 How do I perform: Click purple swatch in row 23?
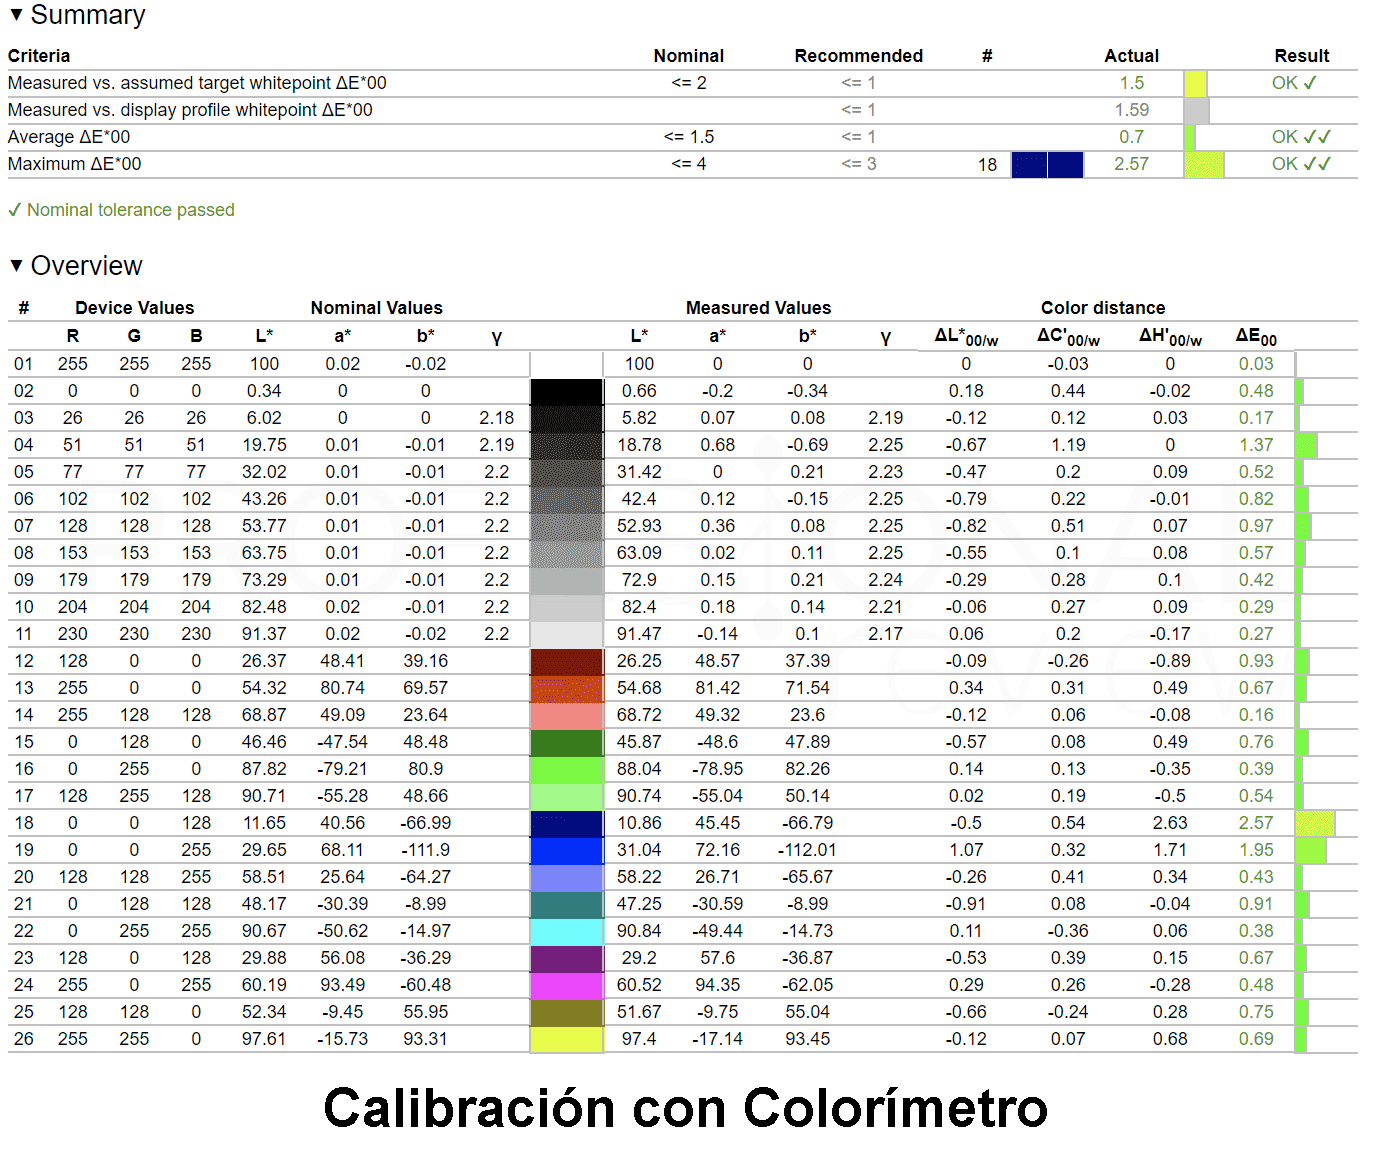click(566, 958)
